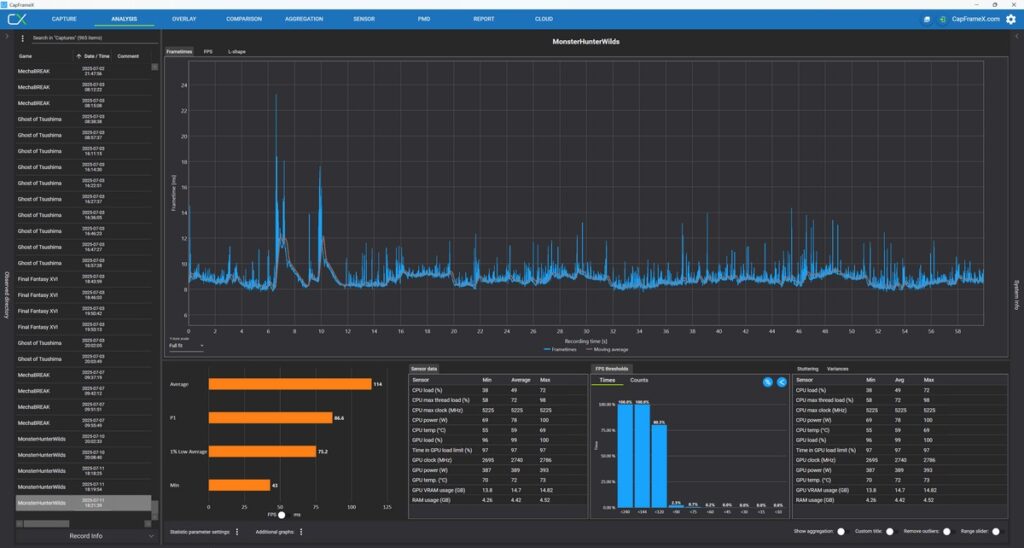The height and width of the screenshot is (548, 1024).
Task: Switch to the AGGREGATION tab
Action: pos(304,19)
